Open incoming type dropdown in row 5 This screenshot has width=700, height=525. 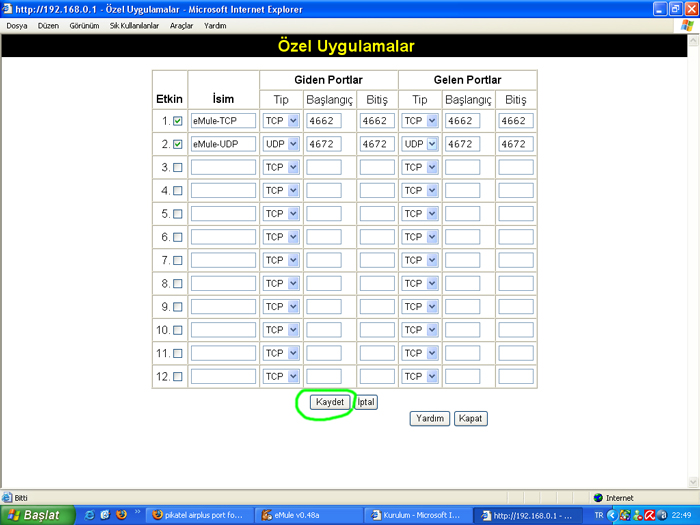[420, 213]
